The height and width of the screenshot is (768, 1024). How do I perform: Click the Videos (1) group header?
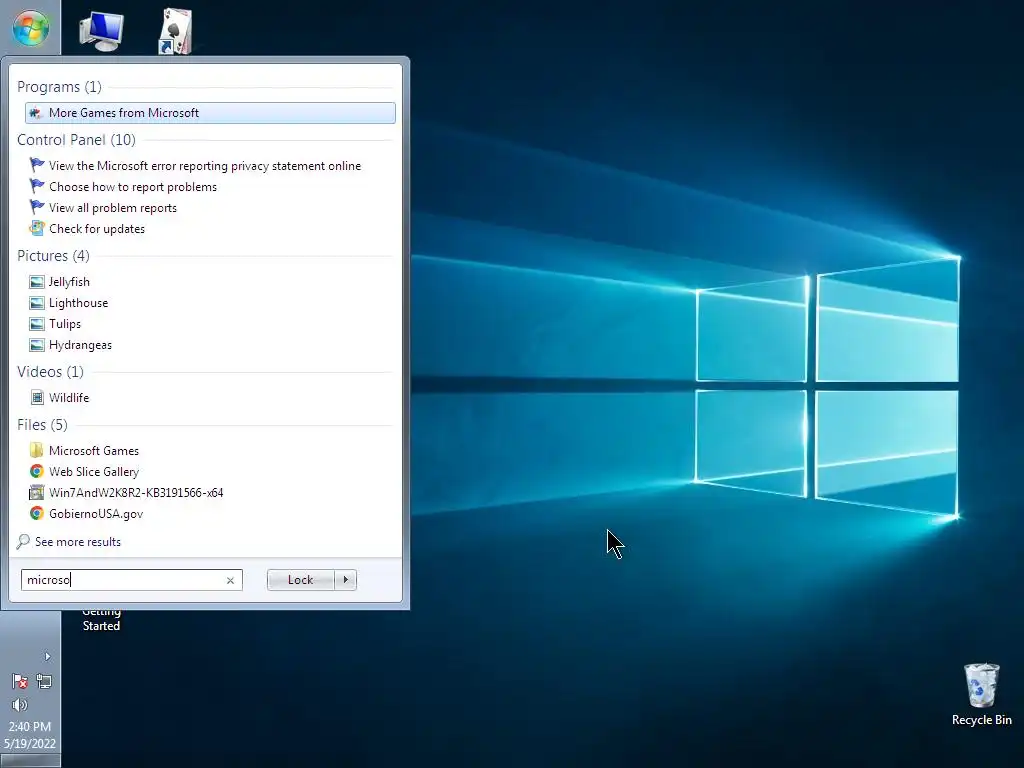pos(50,372)
